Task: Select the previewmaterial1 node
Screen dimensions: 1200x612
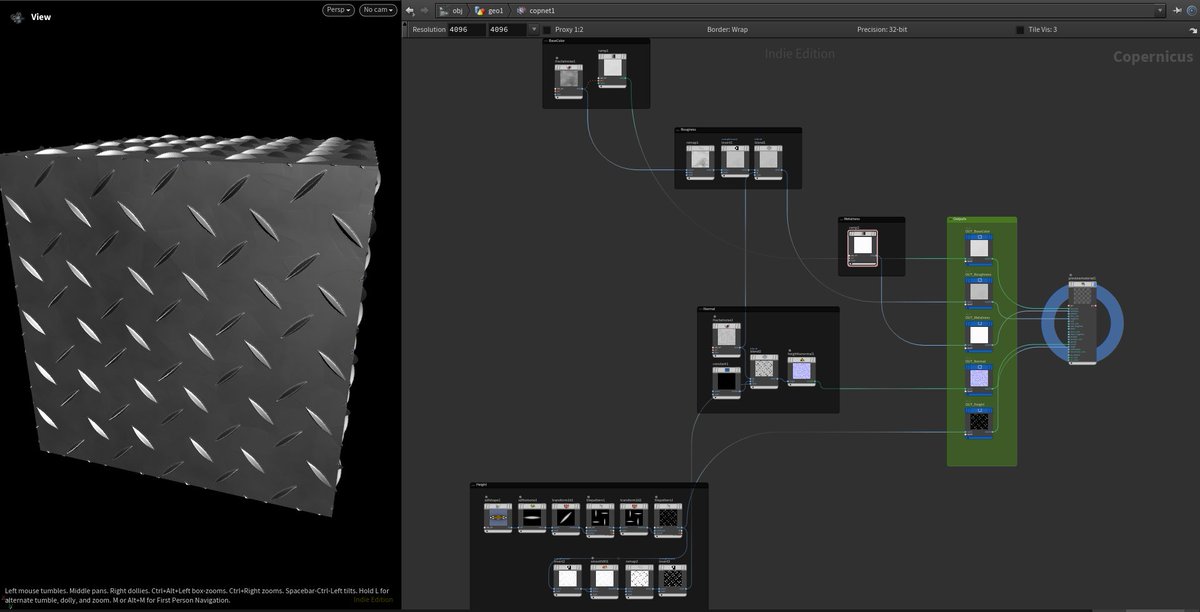Action: (x=1082, y=322)
